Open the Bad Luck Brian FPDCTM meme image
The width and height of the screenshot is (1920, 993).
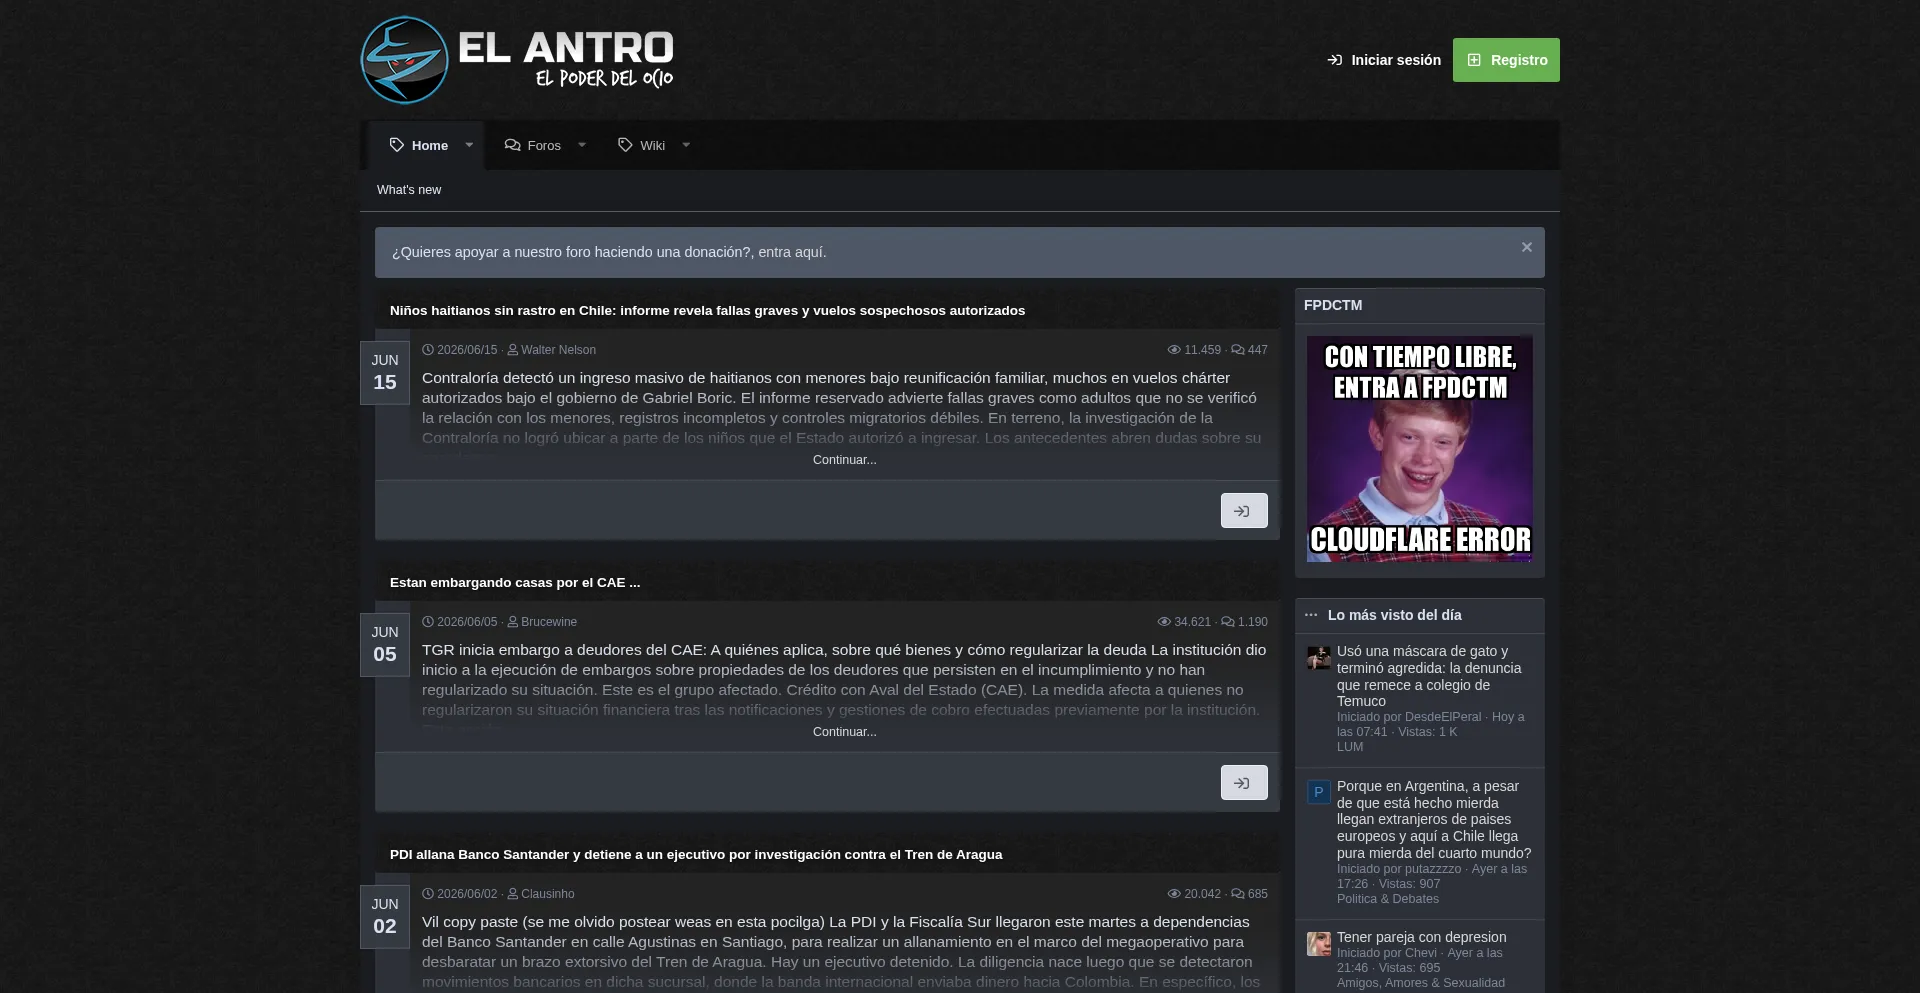pos(1420,448)
